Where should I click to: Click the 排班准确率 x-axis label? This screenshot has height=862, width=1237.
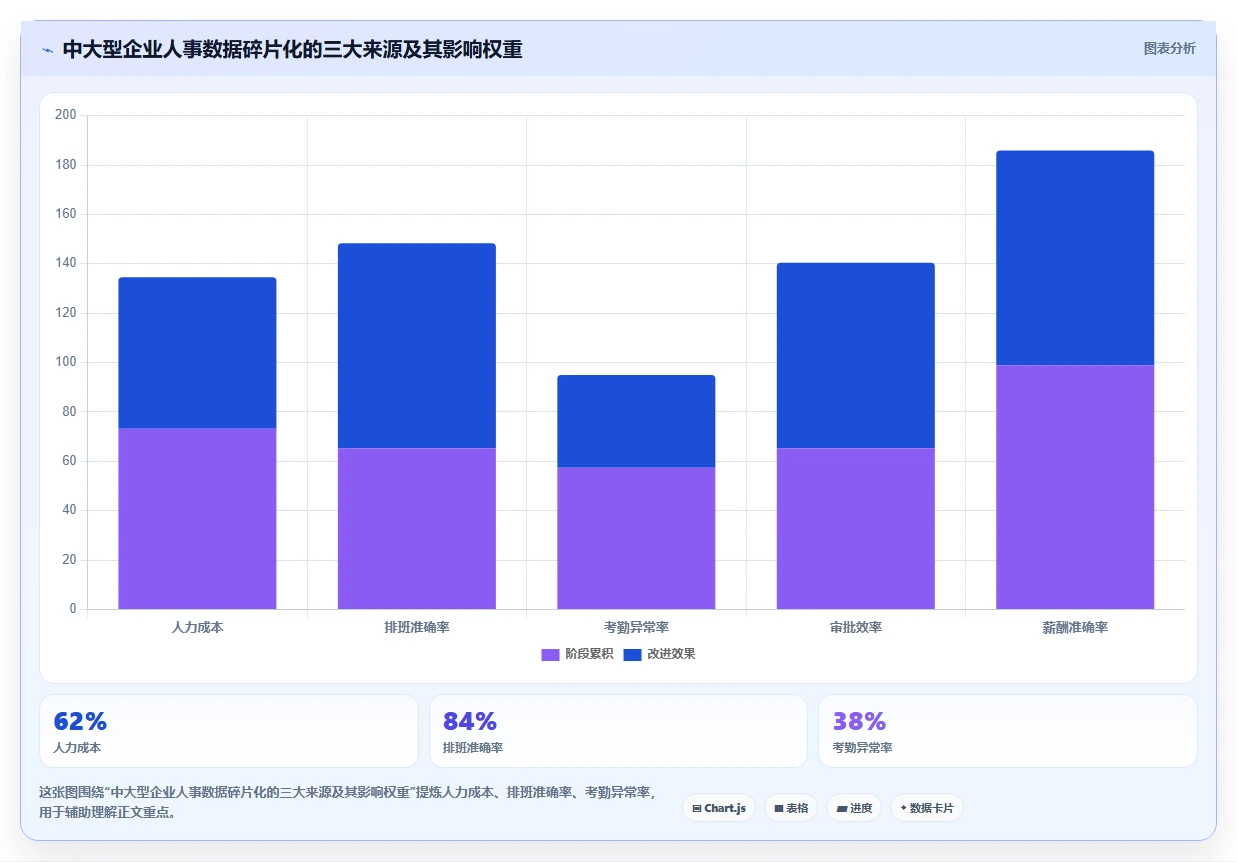(417, 628)
